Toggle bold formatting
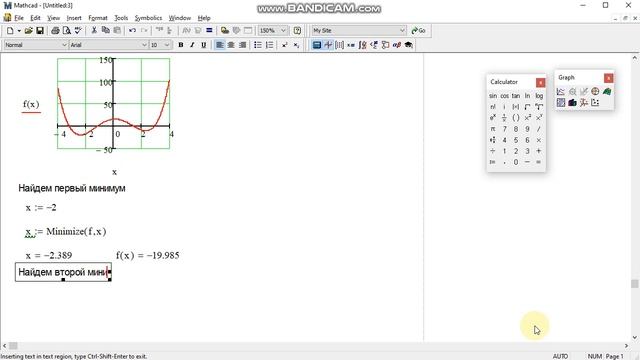The image size is (640, 360). tap(181, 45)
